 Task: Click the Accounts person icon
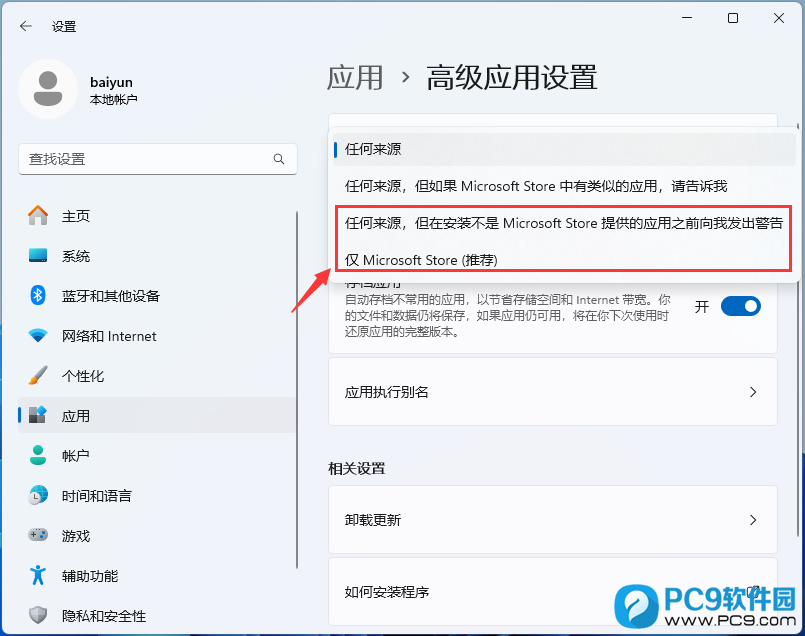click(38, 455)
